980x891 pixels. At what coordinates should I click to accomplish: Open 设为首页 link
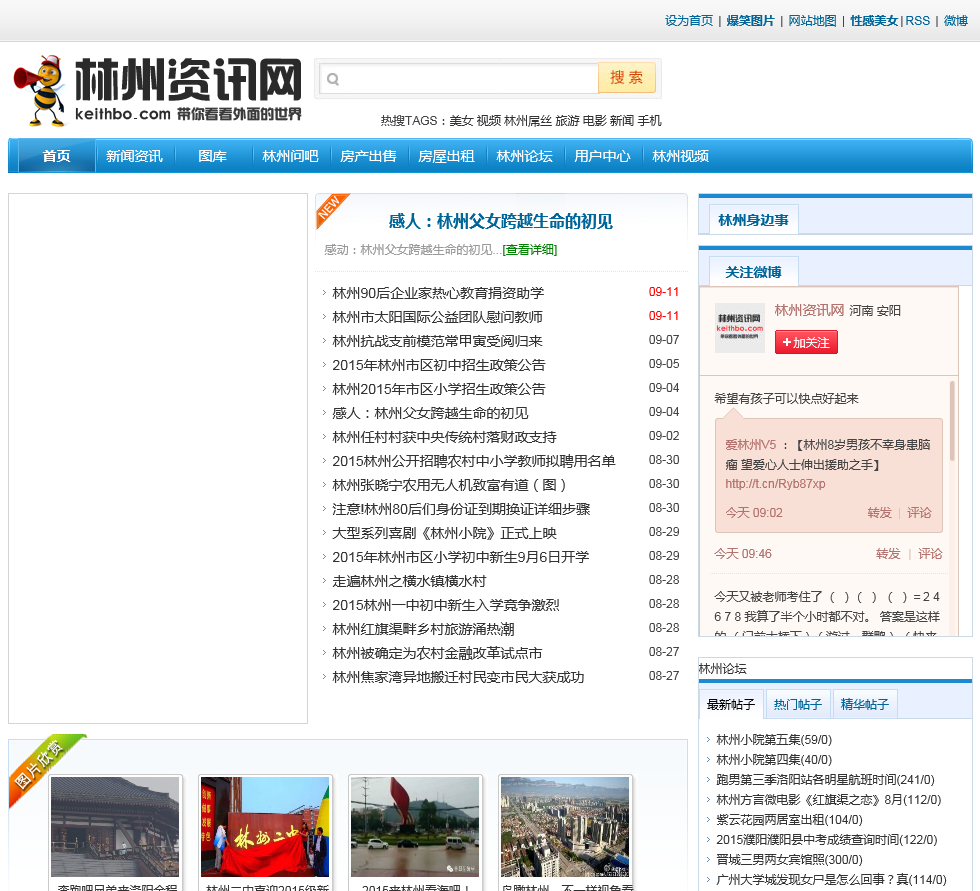[689, 21]
